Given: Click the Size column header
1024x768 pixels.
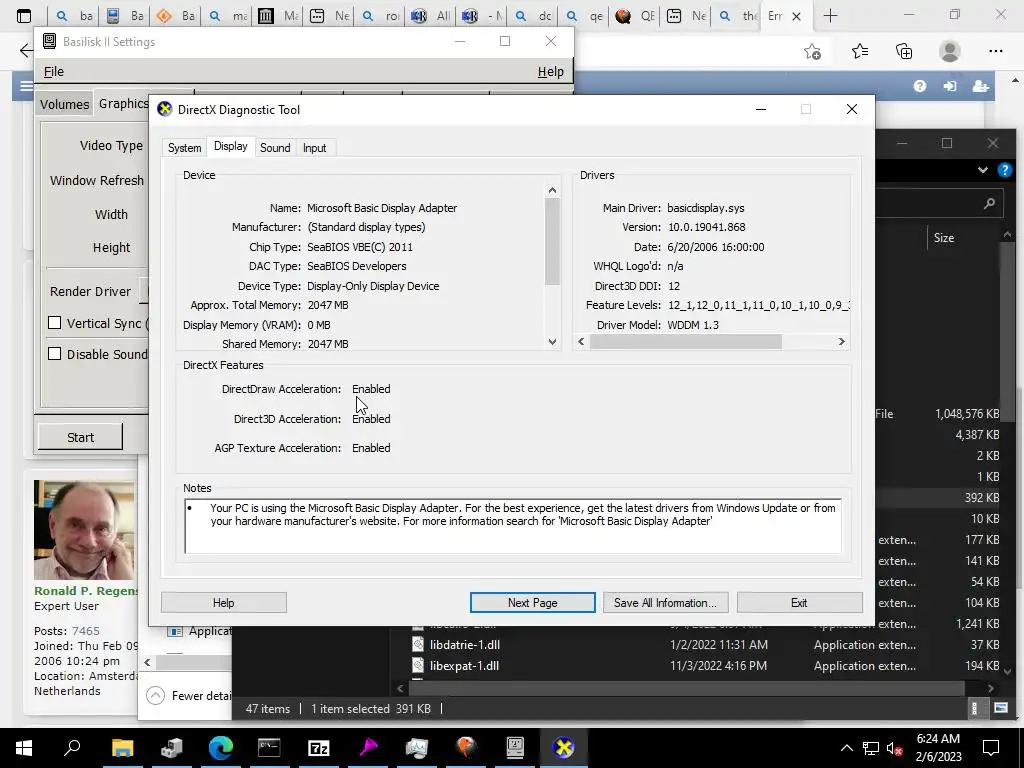Looking at the screenshot, I should [943, 238].
